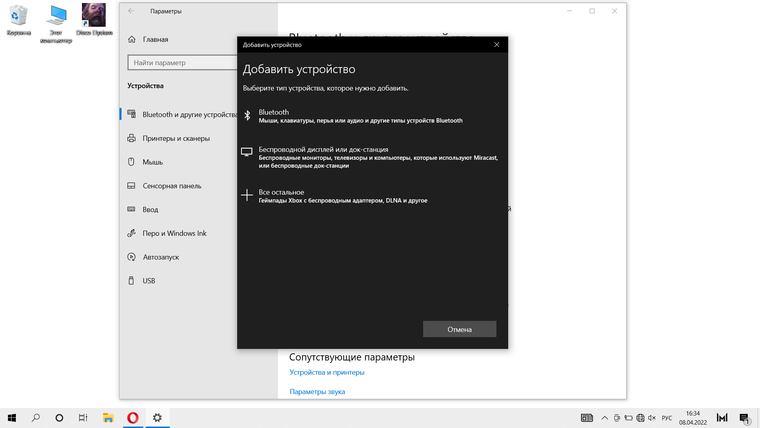
Task: Click Settings gear on taskbar
Action: point(157,418)
